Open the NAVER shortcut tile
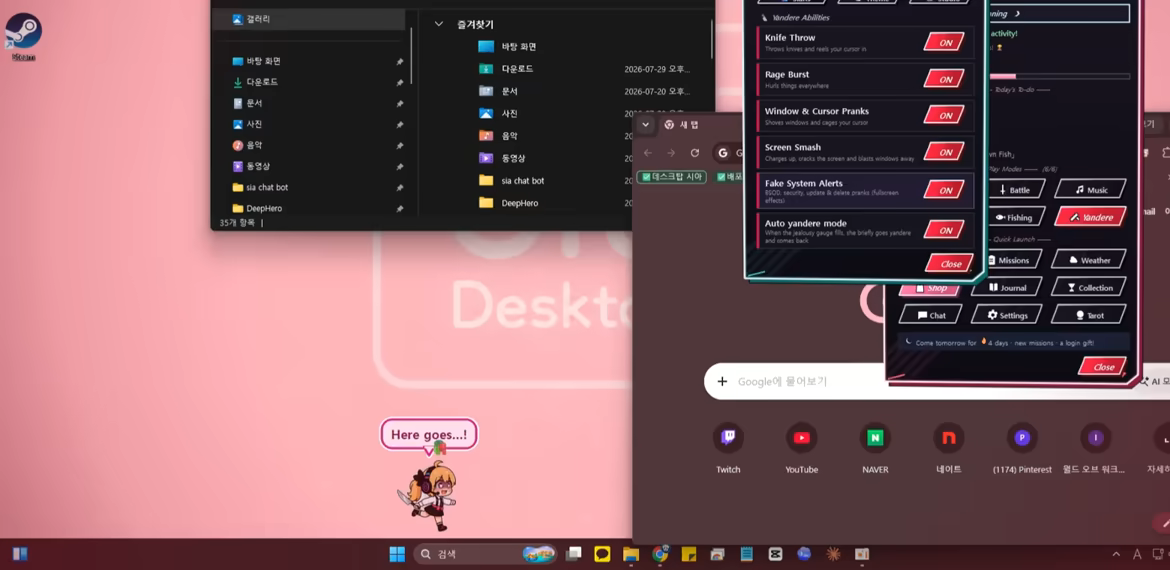1170x570 pixels. coord(875,448)
